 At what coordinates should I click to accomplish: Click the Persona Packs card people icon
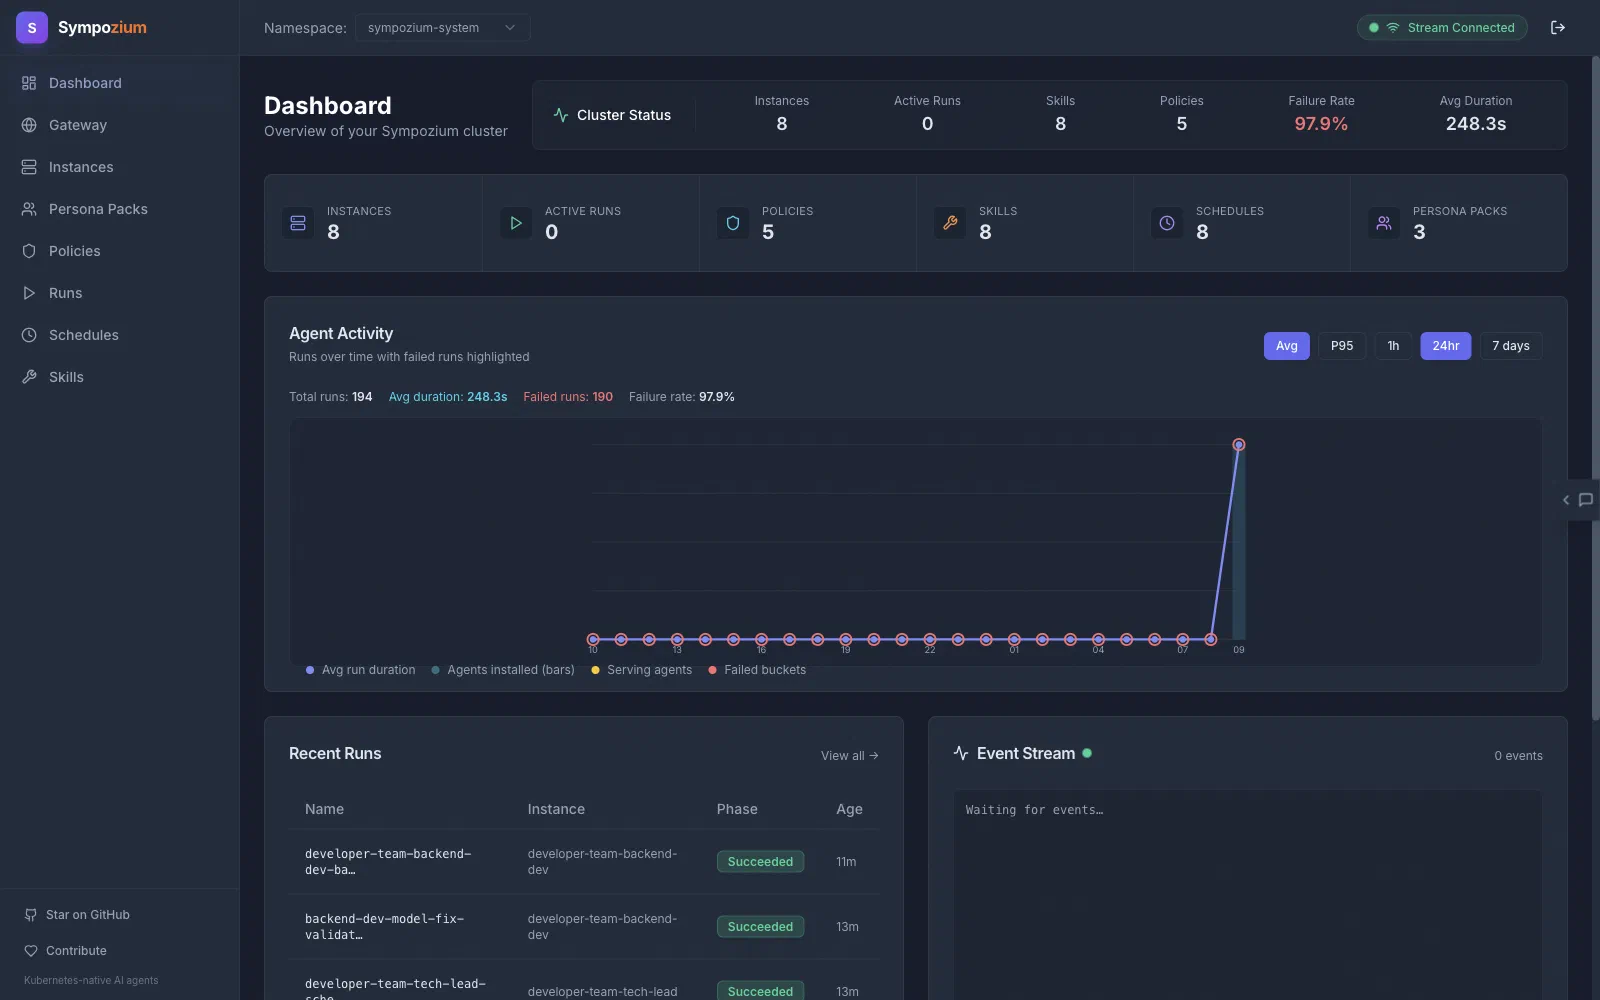[x=1384, y=223]
